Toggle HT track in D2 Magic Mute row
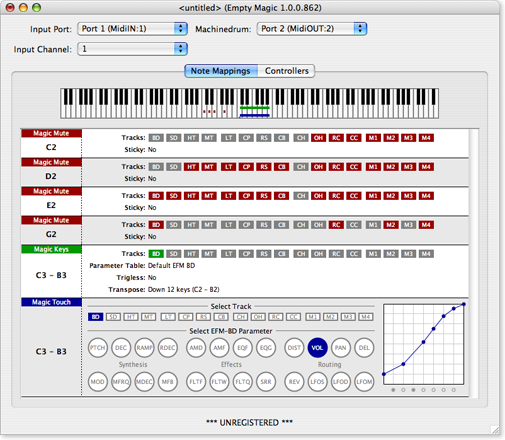The height and width of the screenshot is (440, 505). pos(191,167)
